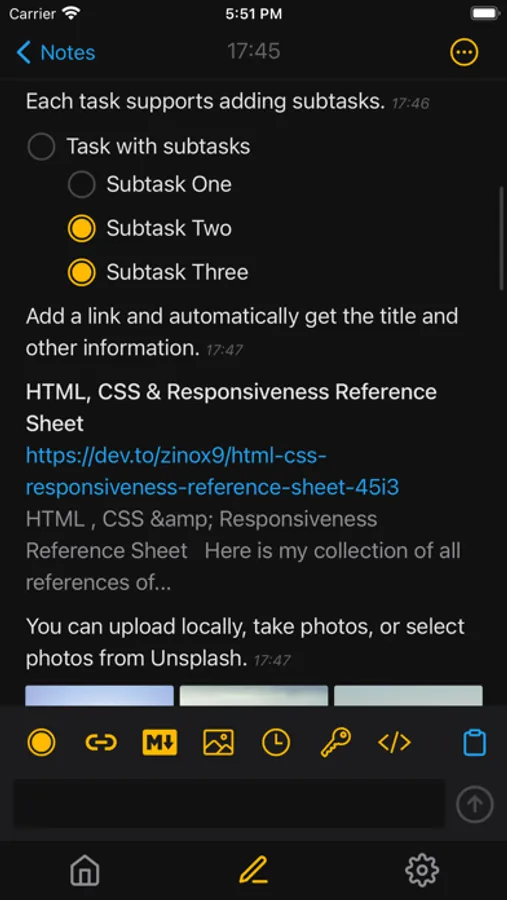
Task: Uncheck Subtask Two
Action: [x=82, y=228]
